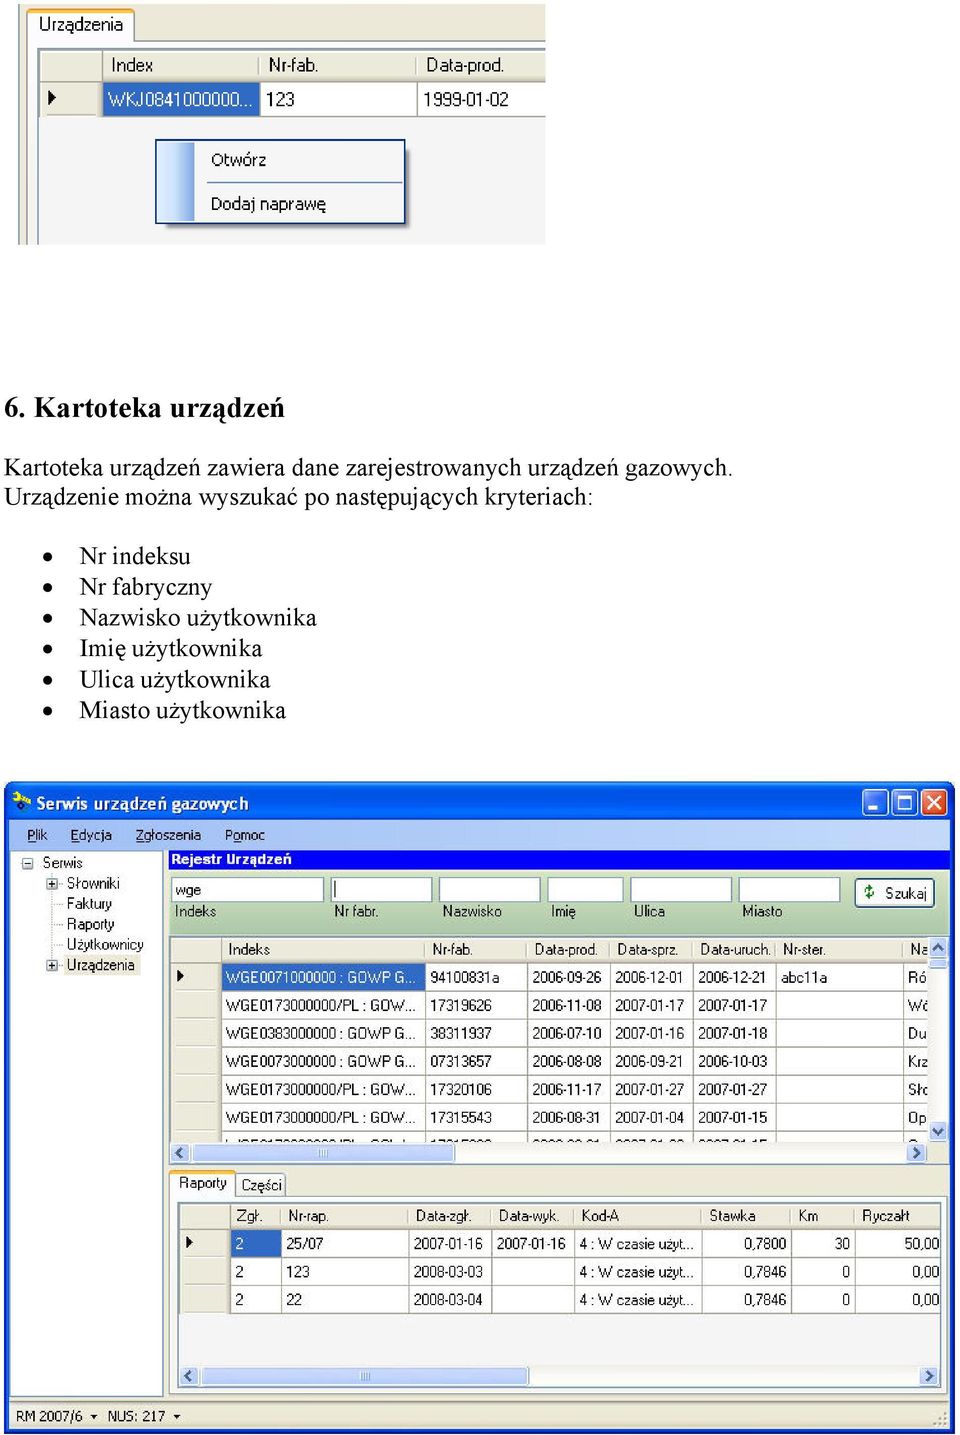Select Urządzenia in the side tree

tap(100, 966)
